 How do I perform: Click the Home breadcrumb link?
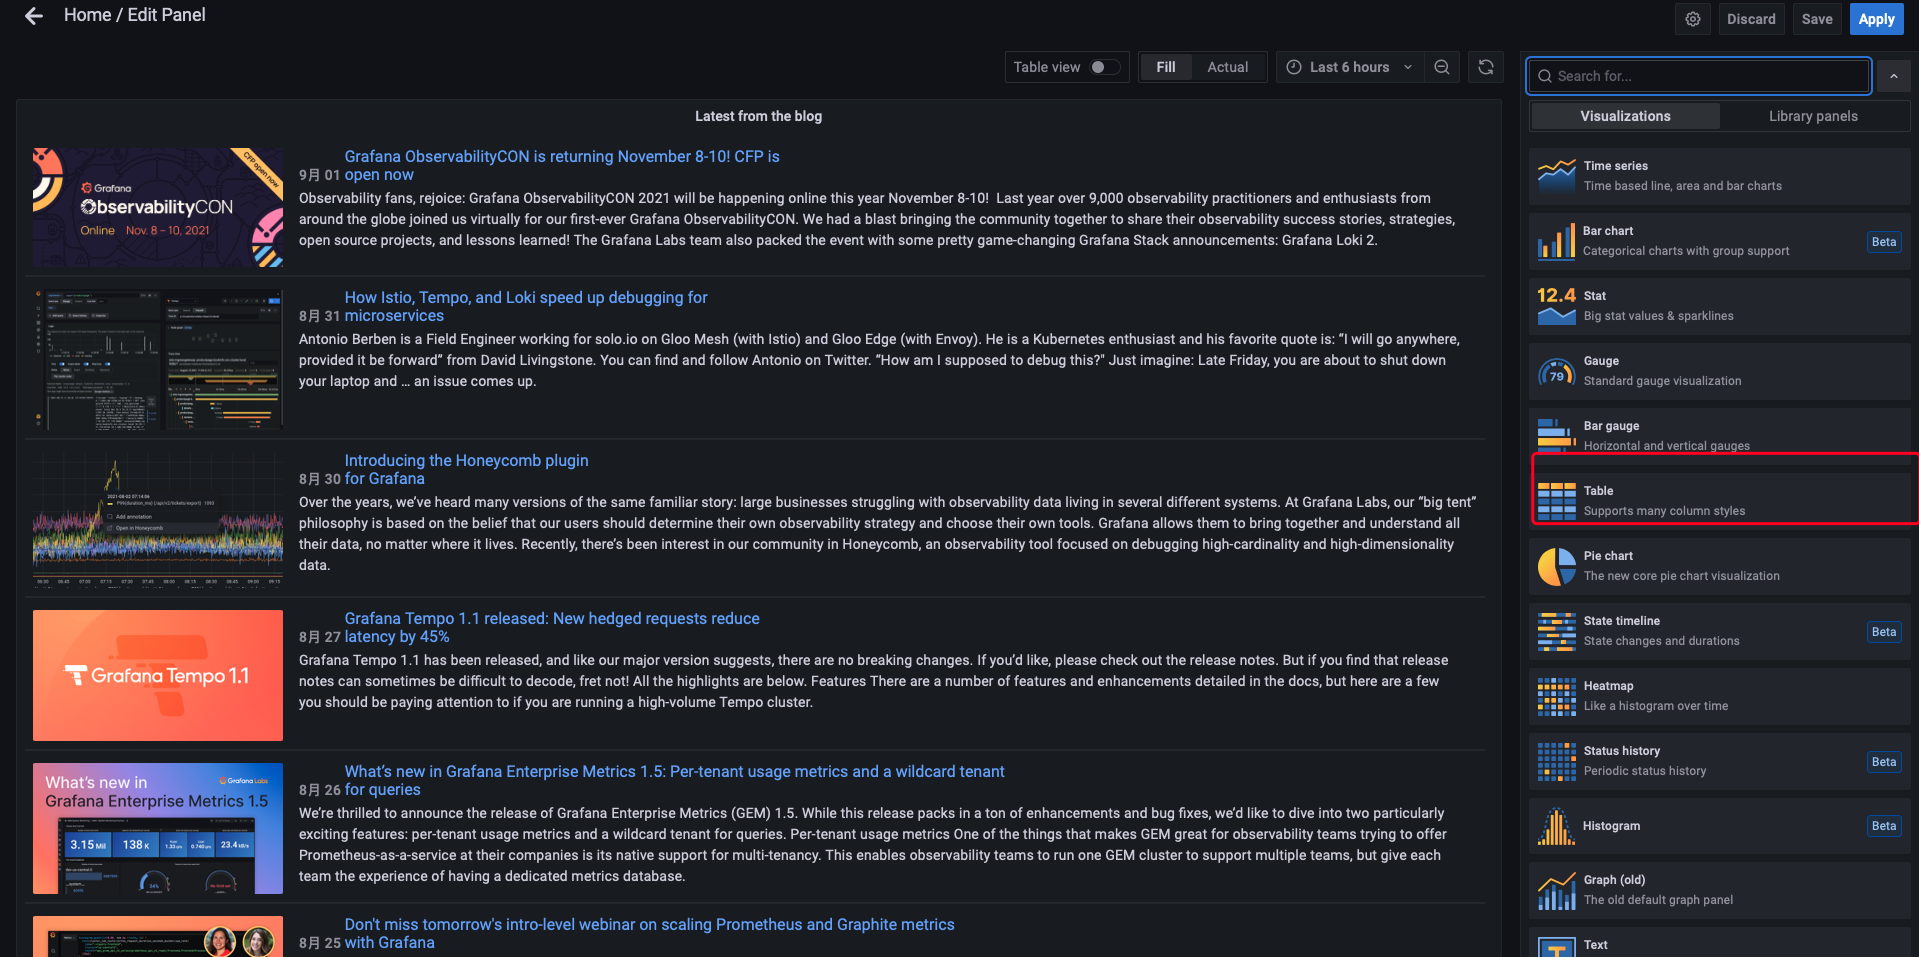(x=87, y=15)
